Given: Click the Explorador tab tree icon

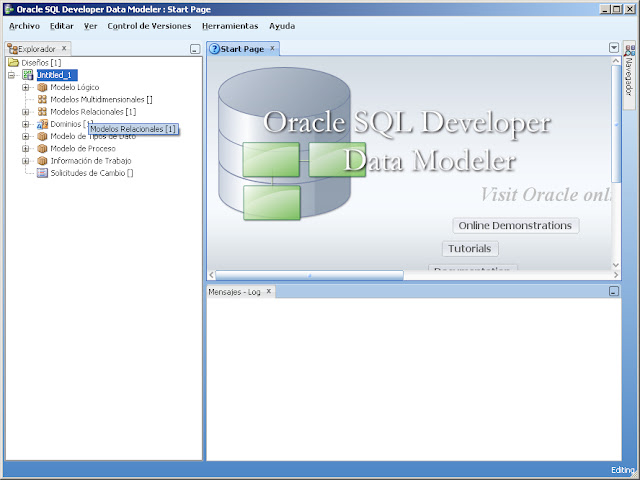Looking at the screenshot, I should tap(13, 49).
